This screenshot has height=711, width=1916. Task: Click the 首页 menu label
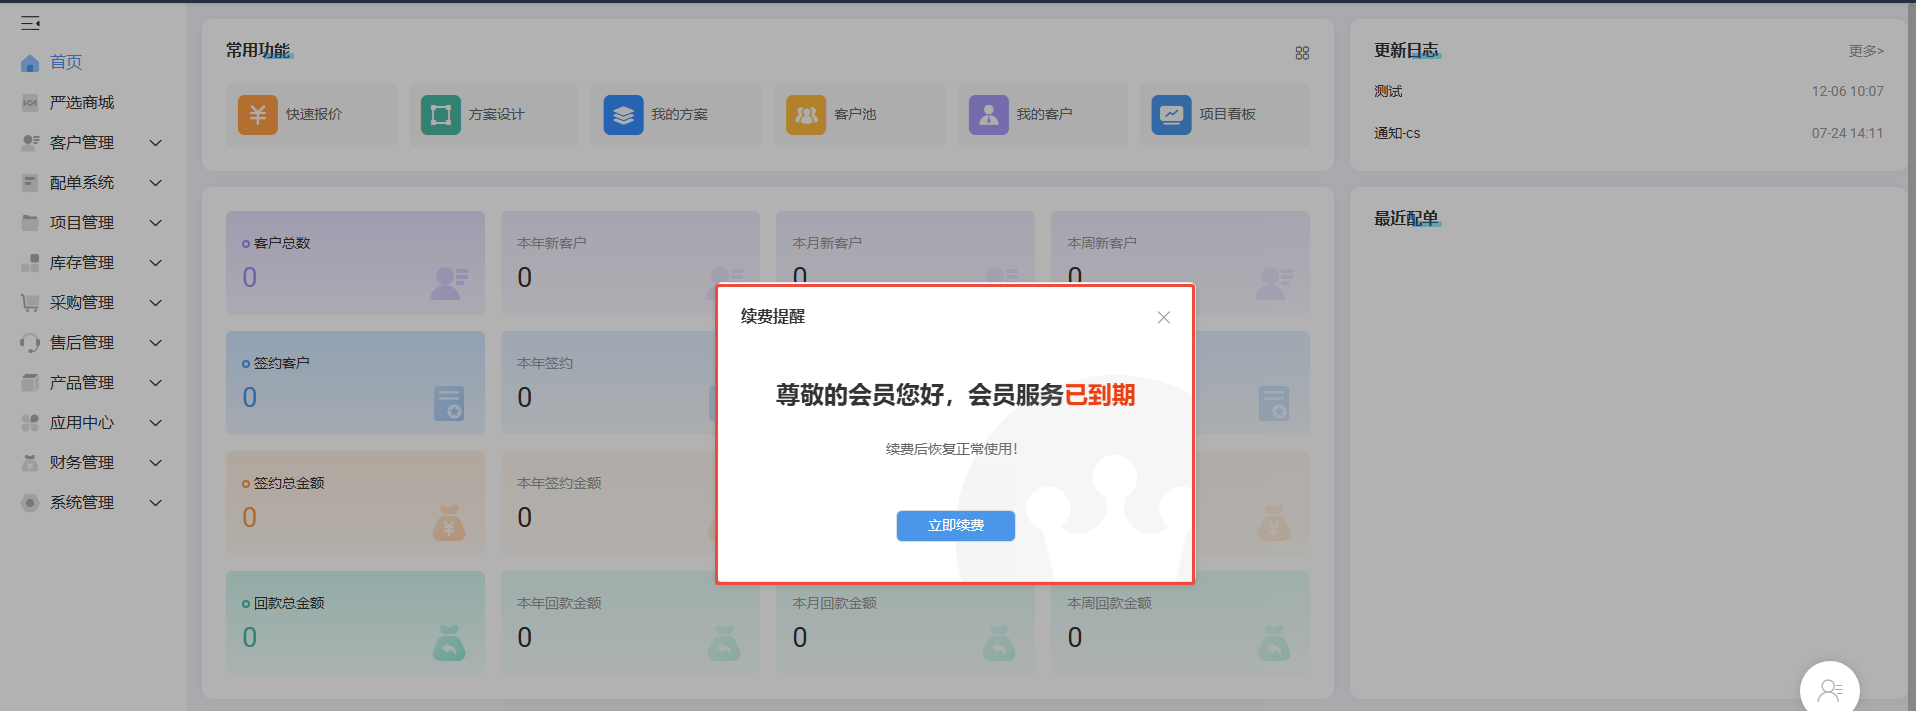66,63
